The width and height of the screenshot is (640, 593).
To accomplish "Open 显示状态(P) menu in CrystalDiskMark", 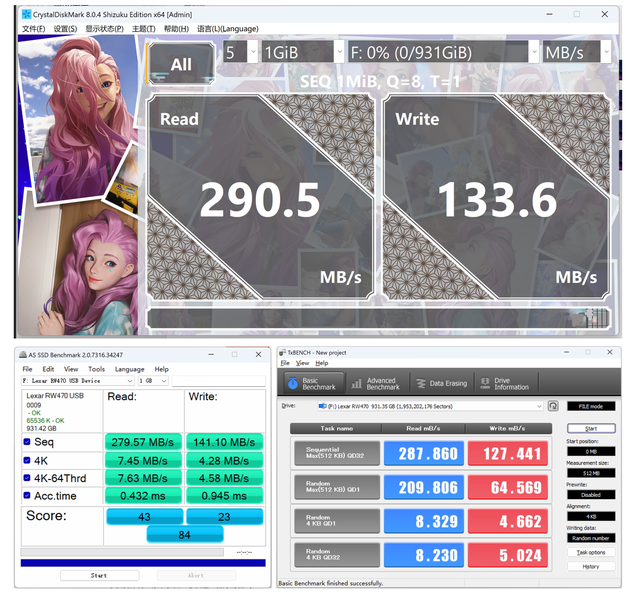I will tap(104, 29).
